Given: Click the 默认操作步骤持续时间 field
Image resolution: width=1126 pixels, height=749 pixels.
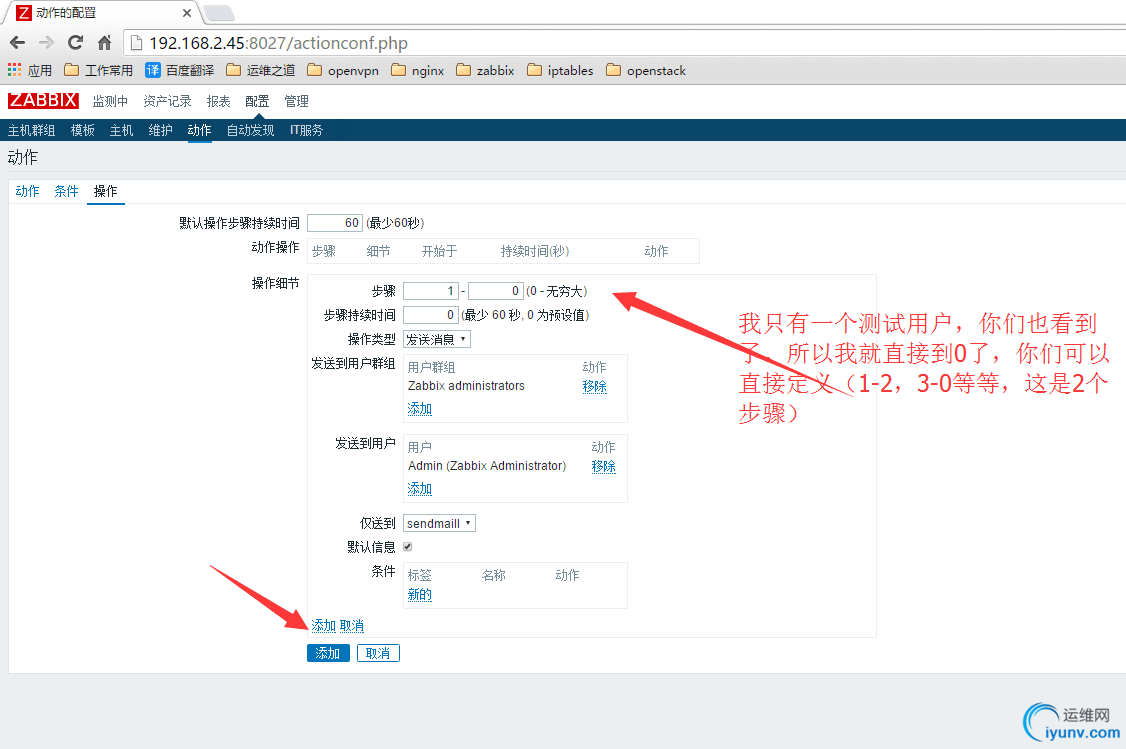Looking at the screenshot, I should click(335, 223).
